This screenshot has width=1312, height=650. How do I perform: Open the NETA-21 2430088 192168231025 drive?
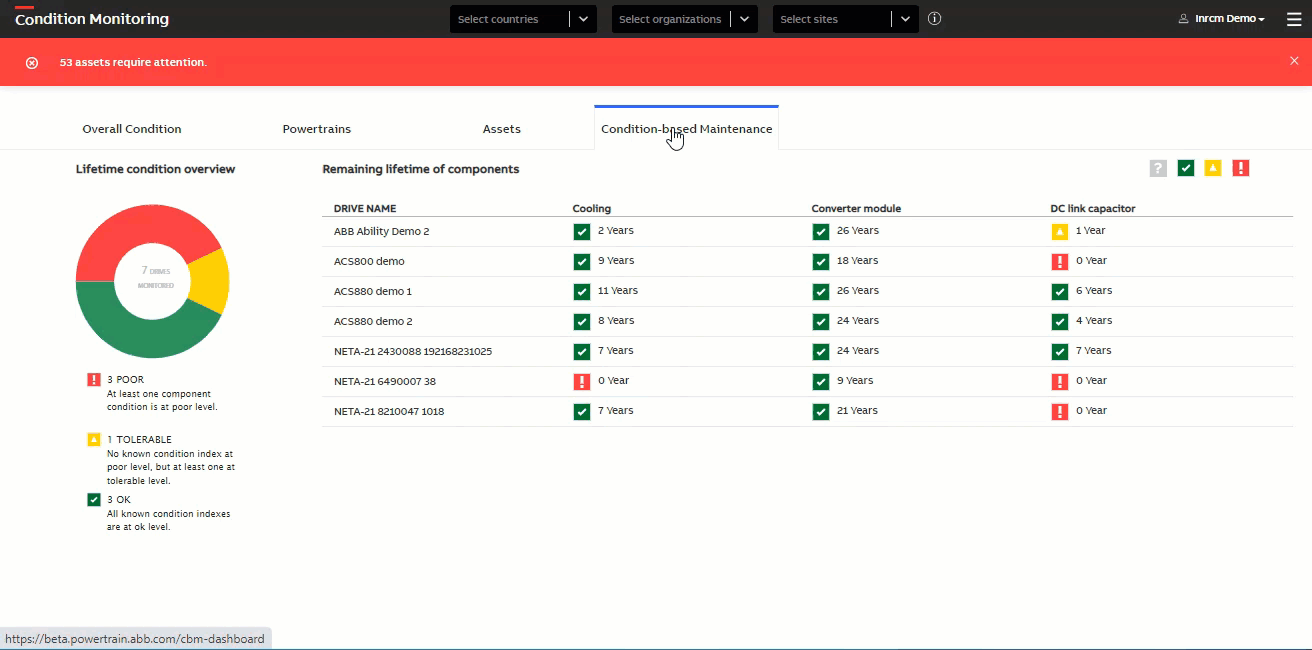click(x=413, y=351)
